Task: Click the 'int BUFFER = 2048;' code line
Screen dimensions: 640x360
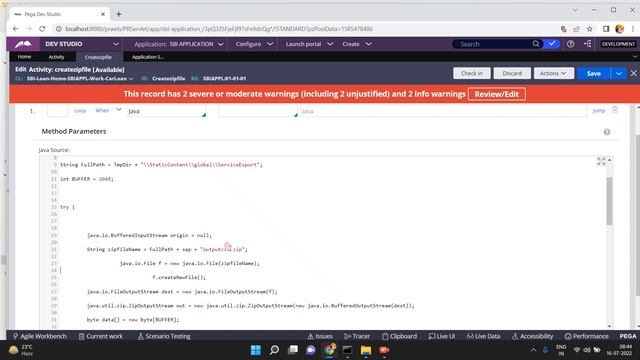Action: click(x=87, y=179)
